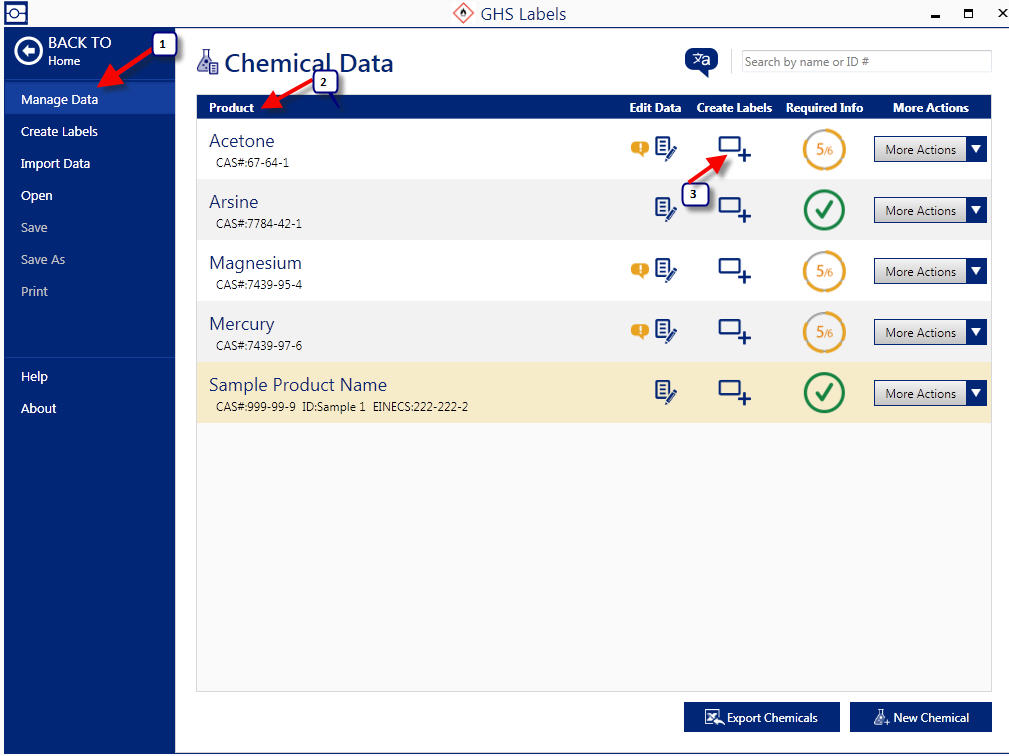Click the Export Chemicals button
This screenshot has height=756, width=1009.
(x=761, y=717)
